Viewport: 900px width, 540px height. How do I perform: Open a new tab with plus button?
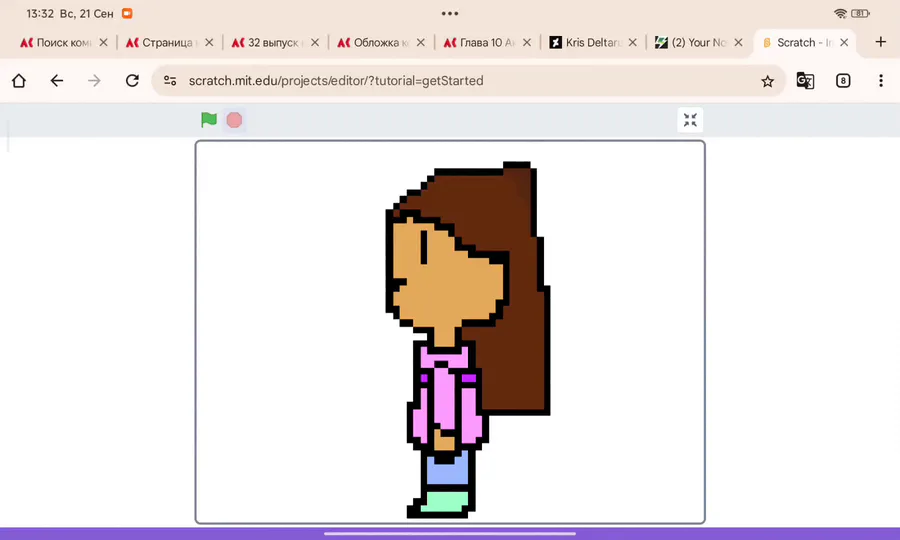click(880, 42)
